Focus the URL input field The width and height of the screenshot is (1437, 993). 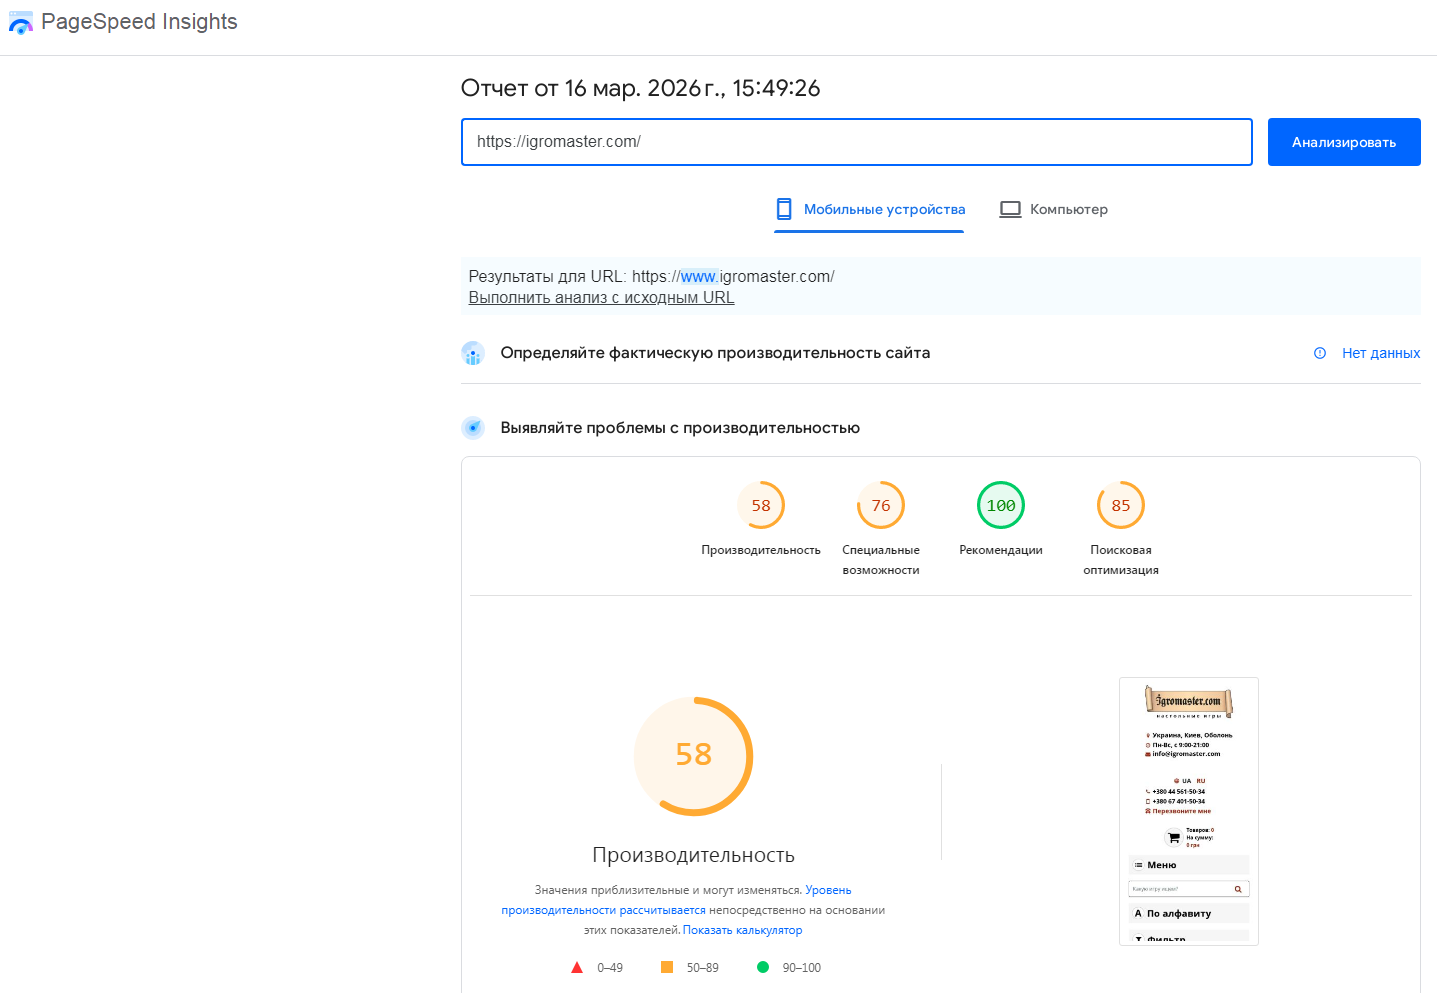coord(856,142)
